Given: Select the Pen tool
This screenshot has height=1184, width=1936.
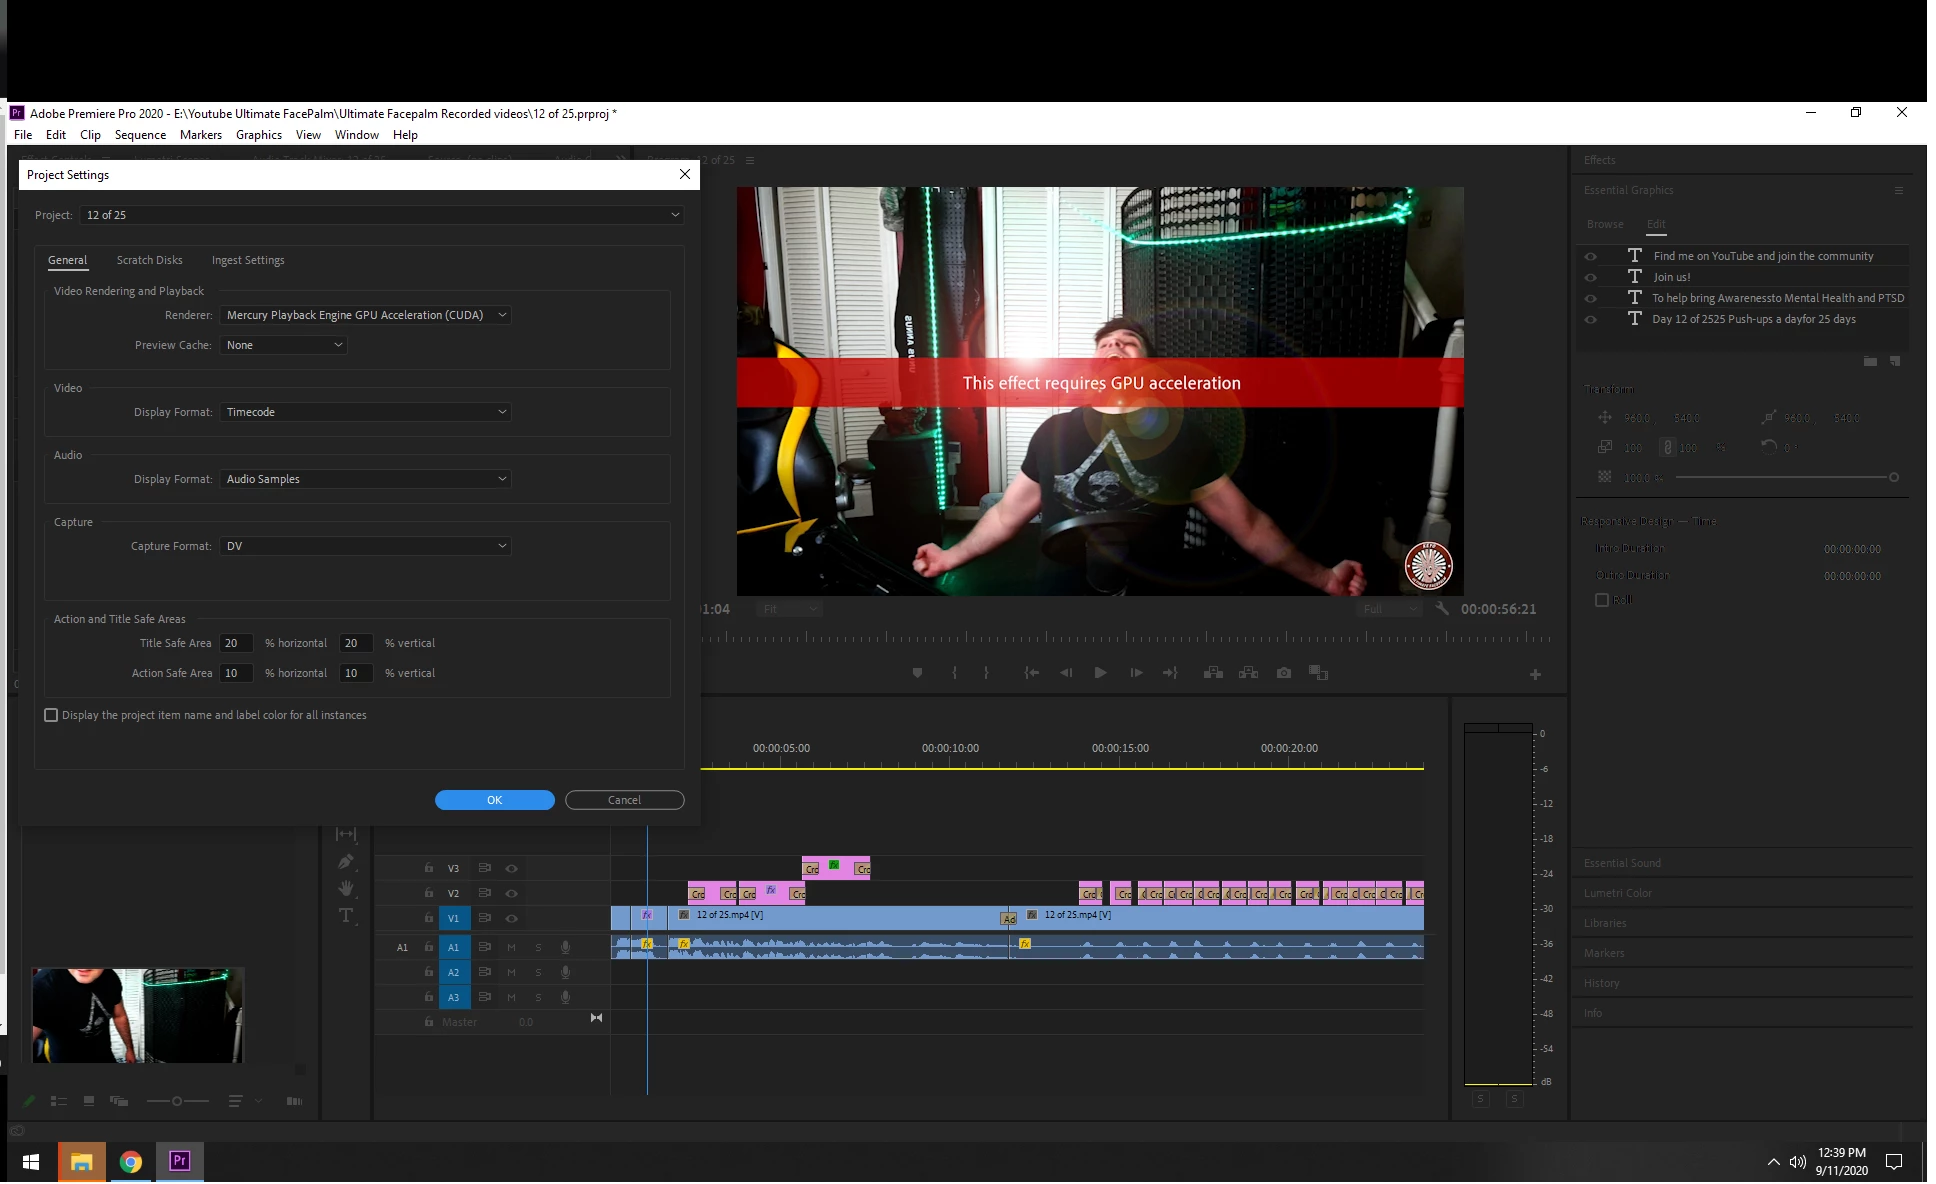Looking at the screenshot, I should coord(346,862).
